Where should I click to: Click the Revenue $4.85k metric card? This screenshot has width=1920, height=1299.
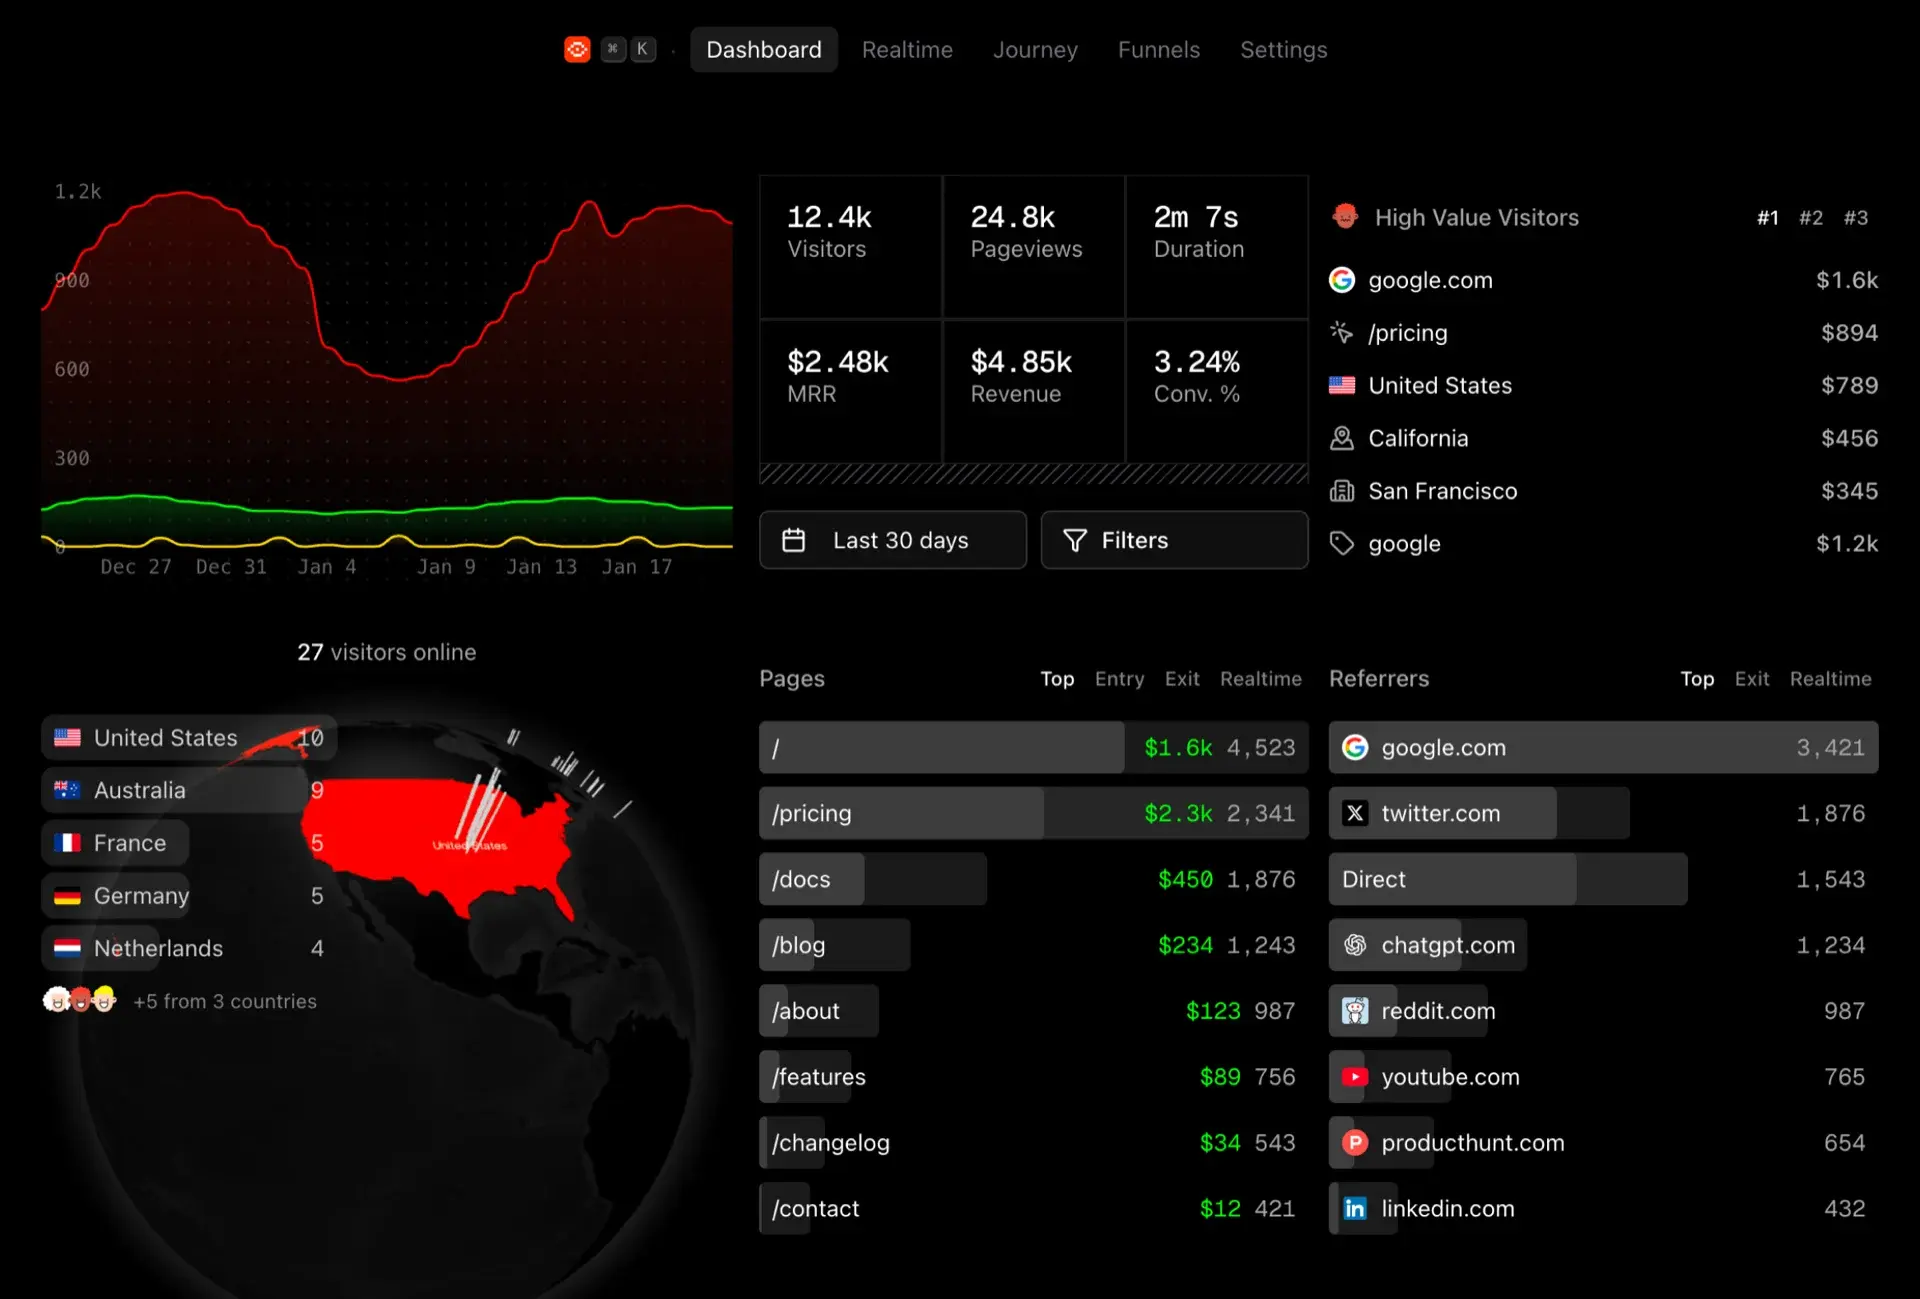point(1034,391)
